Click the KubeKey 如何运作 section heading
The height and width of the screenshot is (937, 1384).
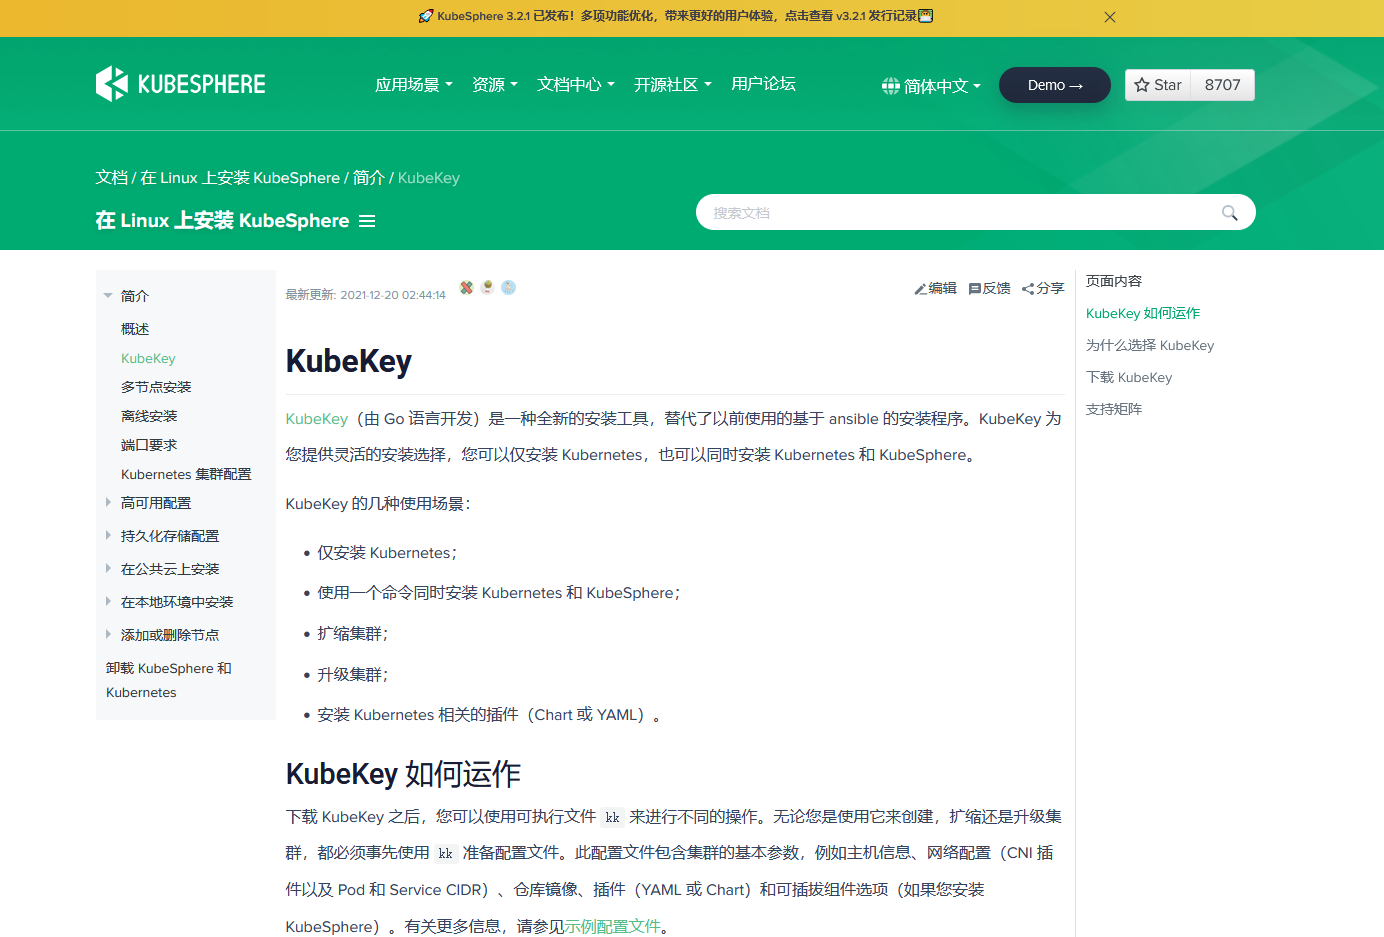pyautogui.click(x=403, y=774)
